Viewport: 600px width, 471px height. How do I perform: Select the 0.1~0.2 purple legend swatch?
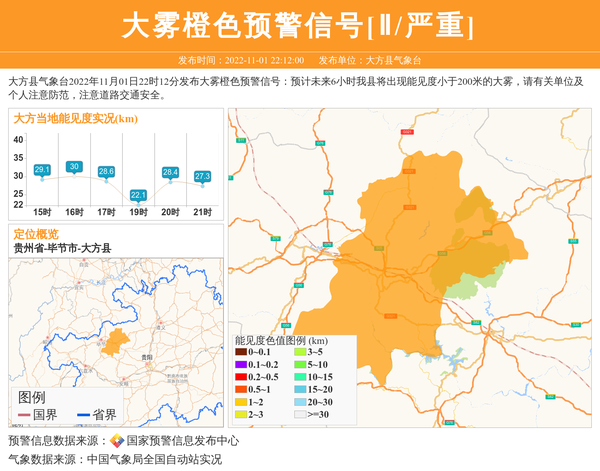tap(241, 365)
